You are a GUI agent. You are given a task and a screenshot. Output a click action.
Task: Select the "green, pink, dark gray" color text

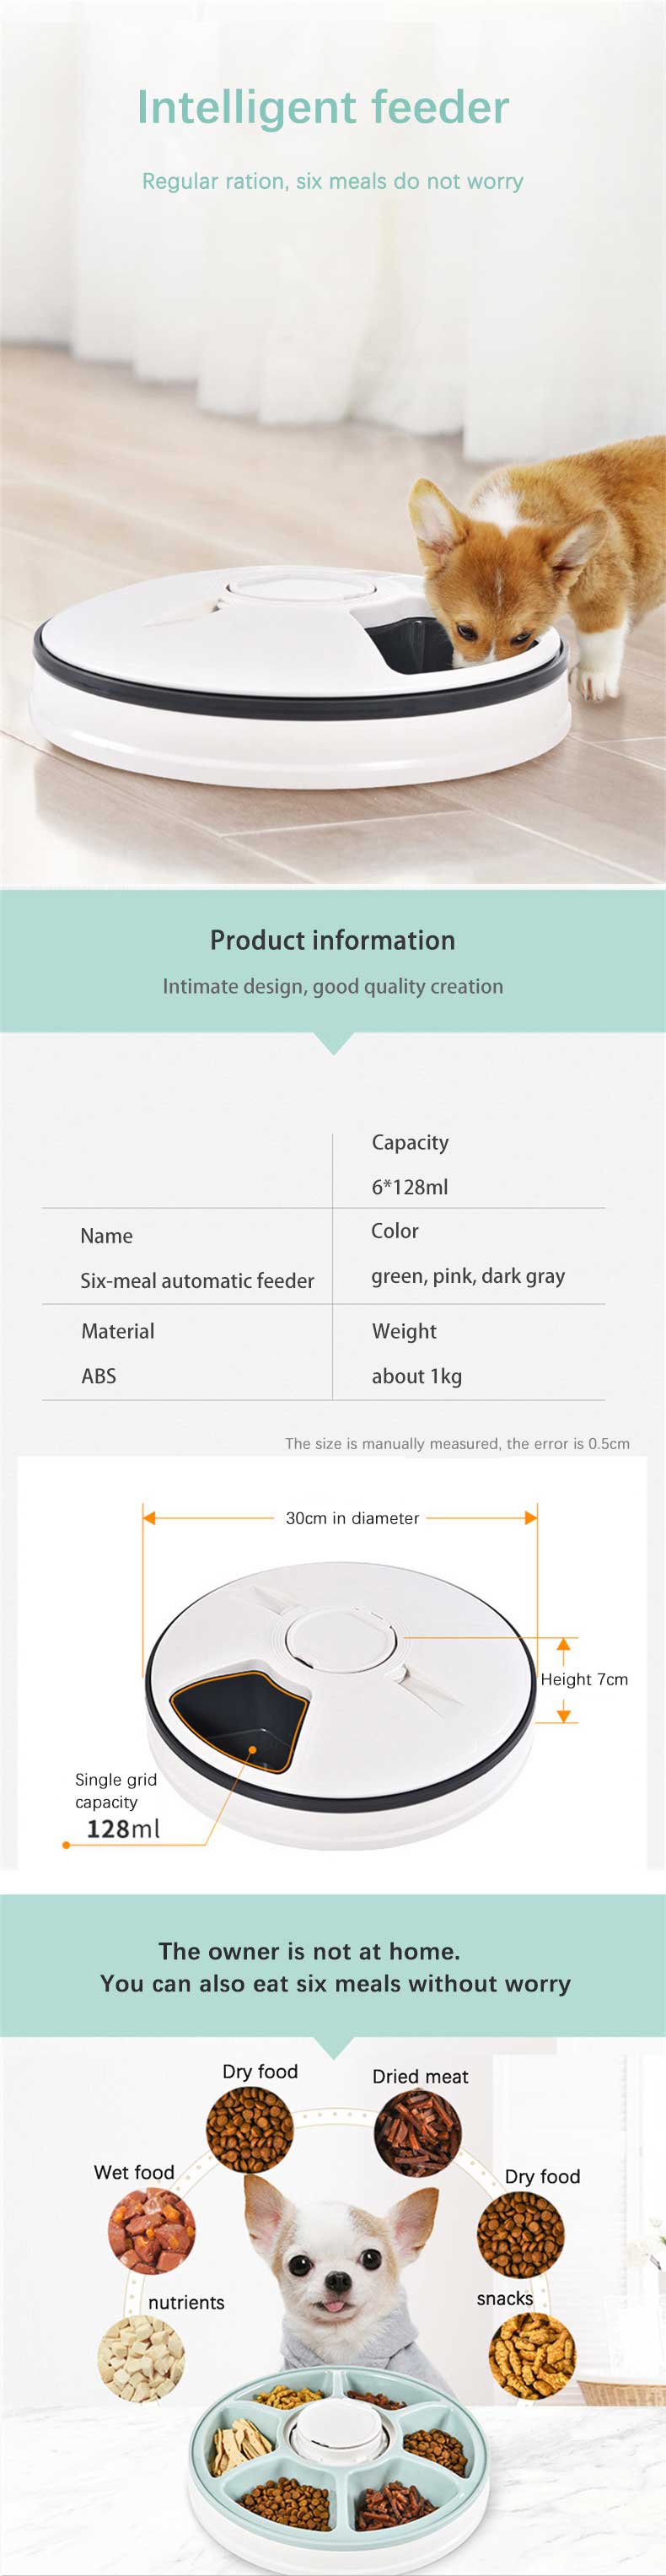tap(467, 1276)
